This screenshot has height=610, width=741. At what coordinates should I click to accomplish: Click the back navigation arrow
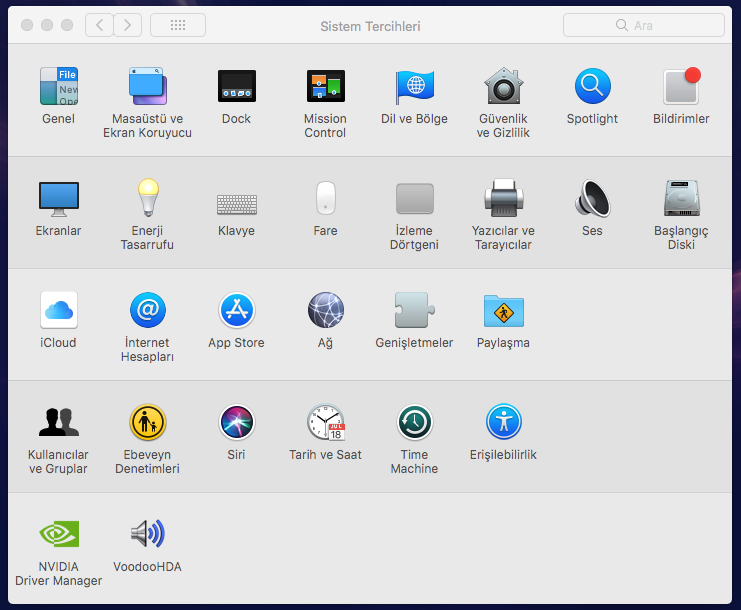coord(99,25)
